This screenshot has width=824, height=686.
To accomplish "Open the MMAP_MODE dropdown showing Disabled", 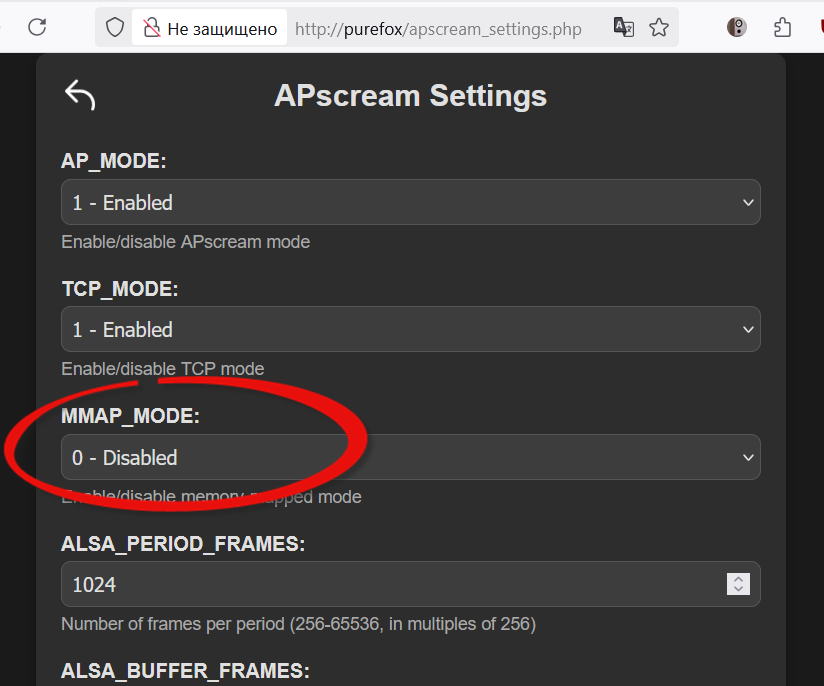I will tap(410, 458).
